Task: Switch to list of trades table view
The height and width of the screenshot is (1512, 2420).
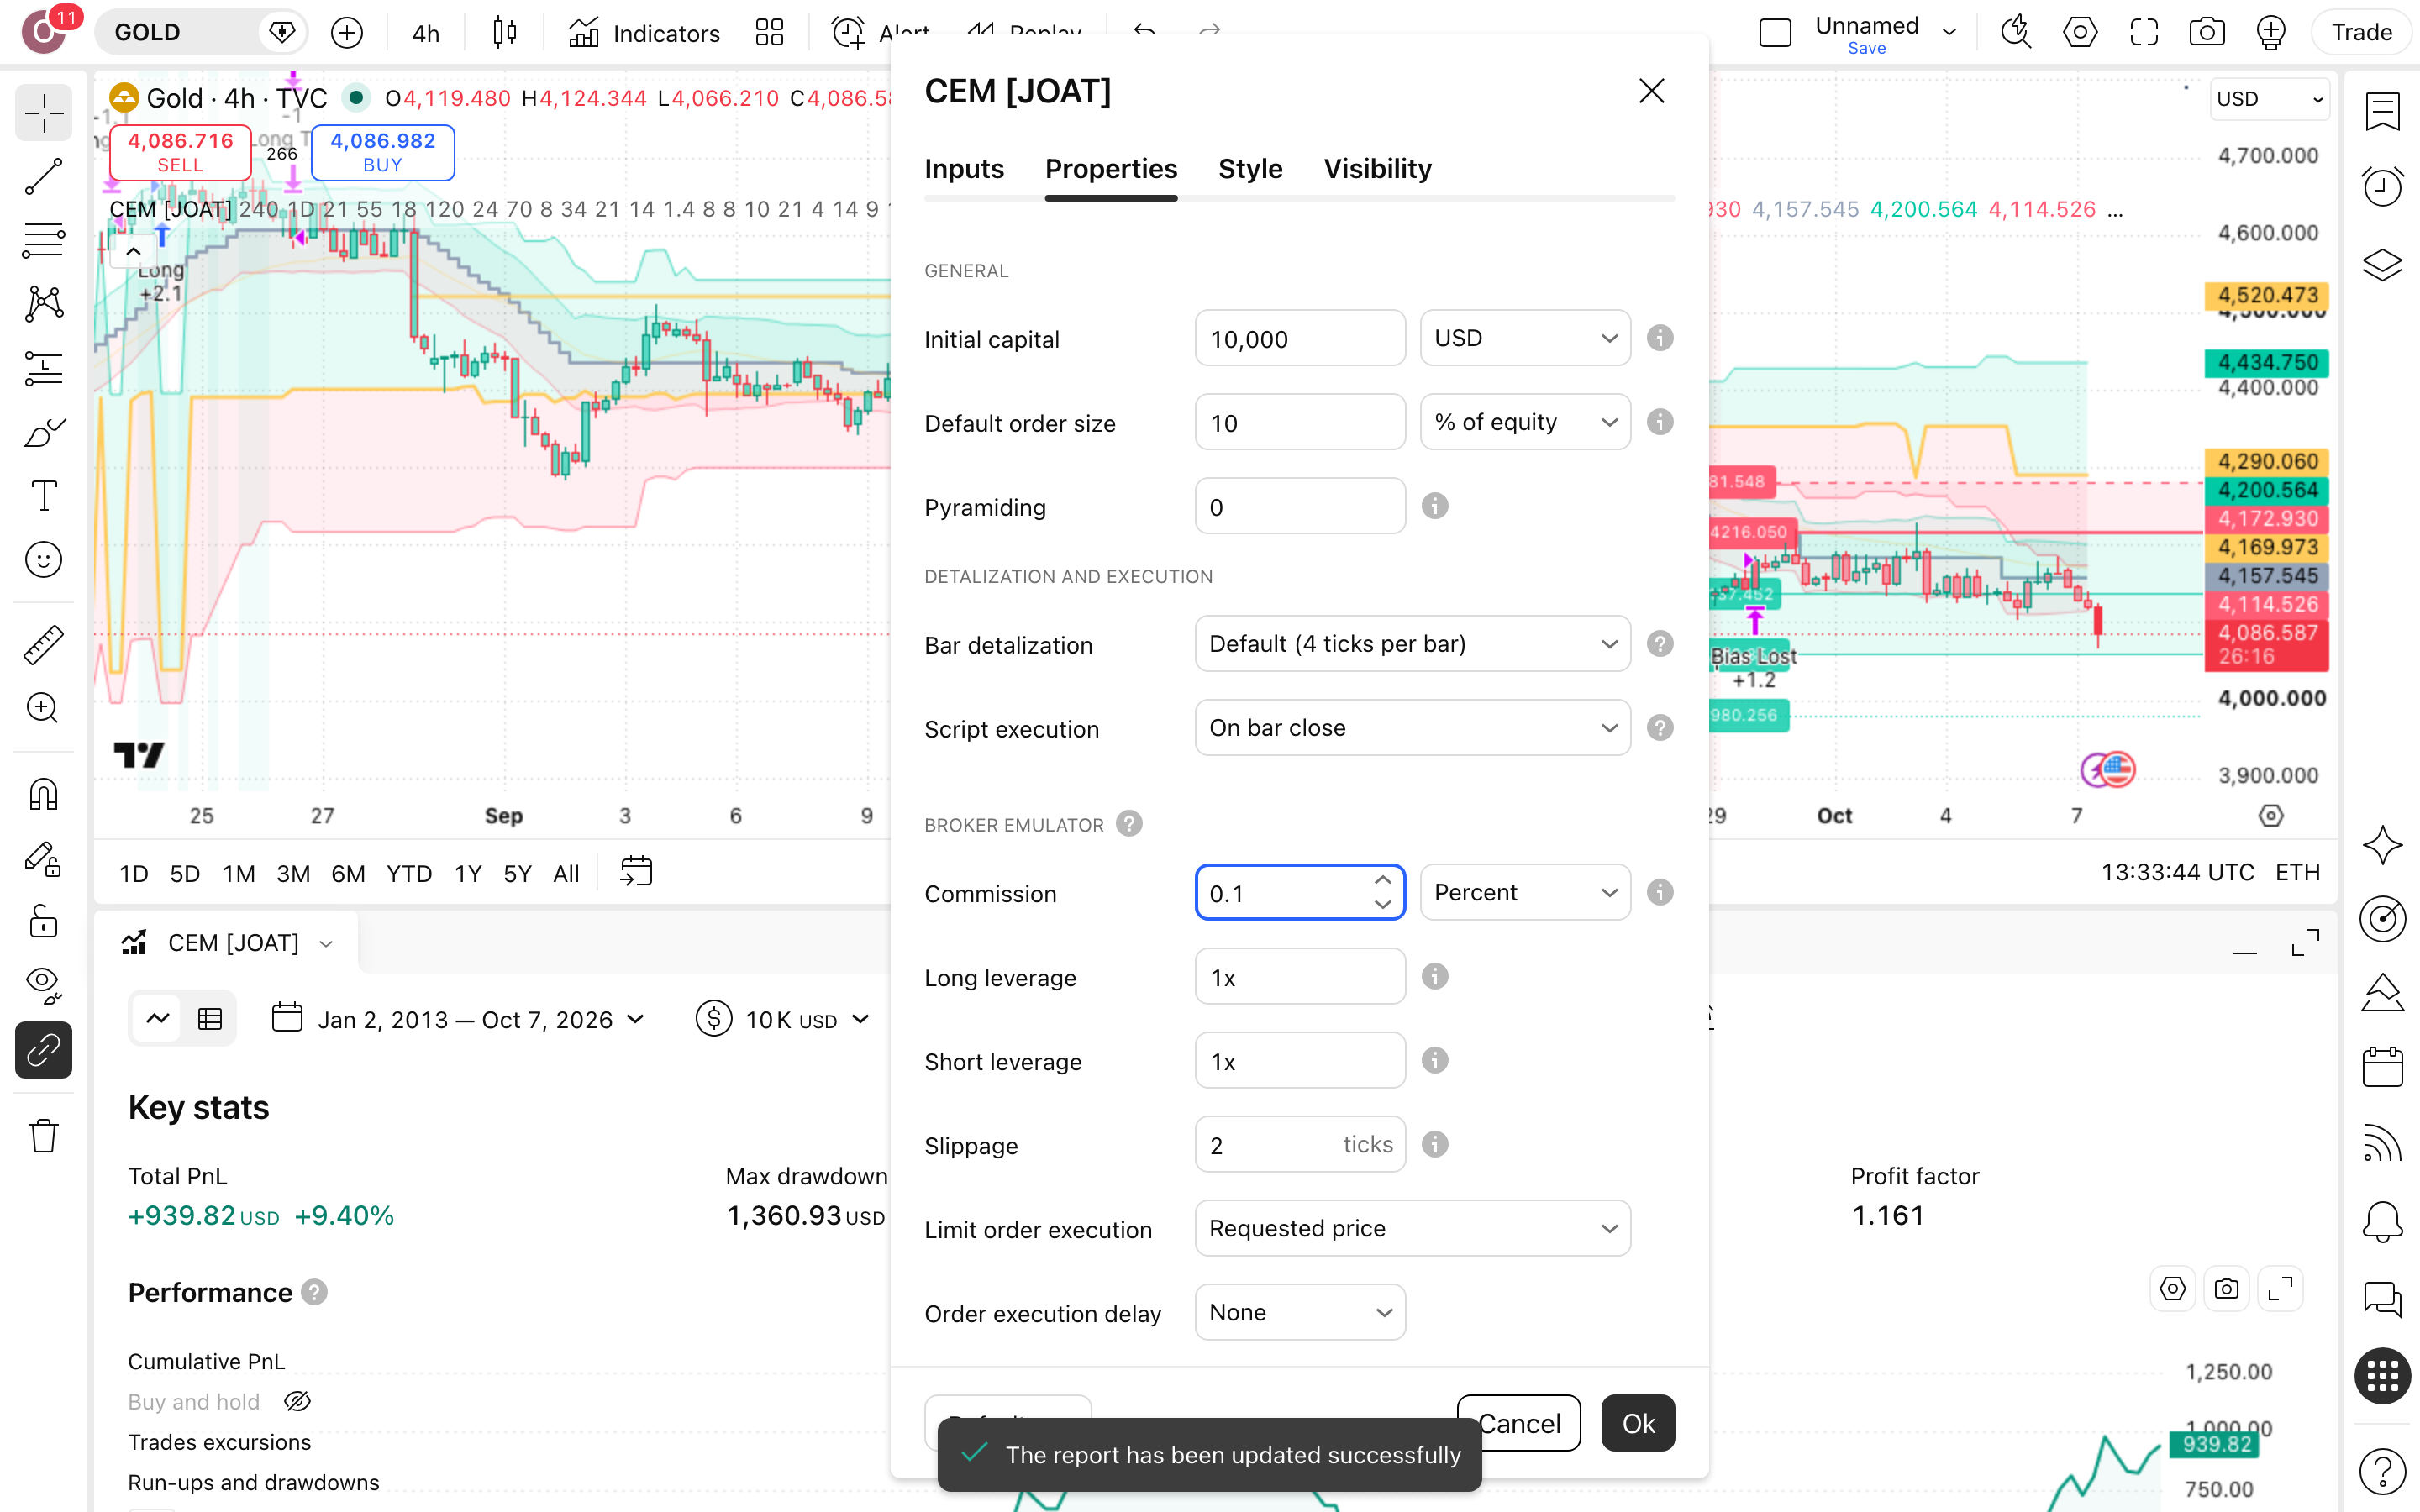Action: 210,1019
